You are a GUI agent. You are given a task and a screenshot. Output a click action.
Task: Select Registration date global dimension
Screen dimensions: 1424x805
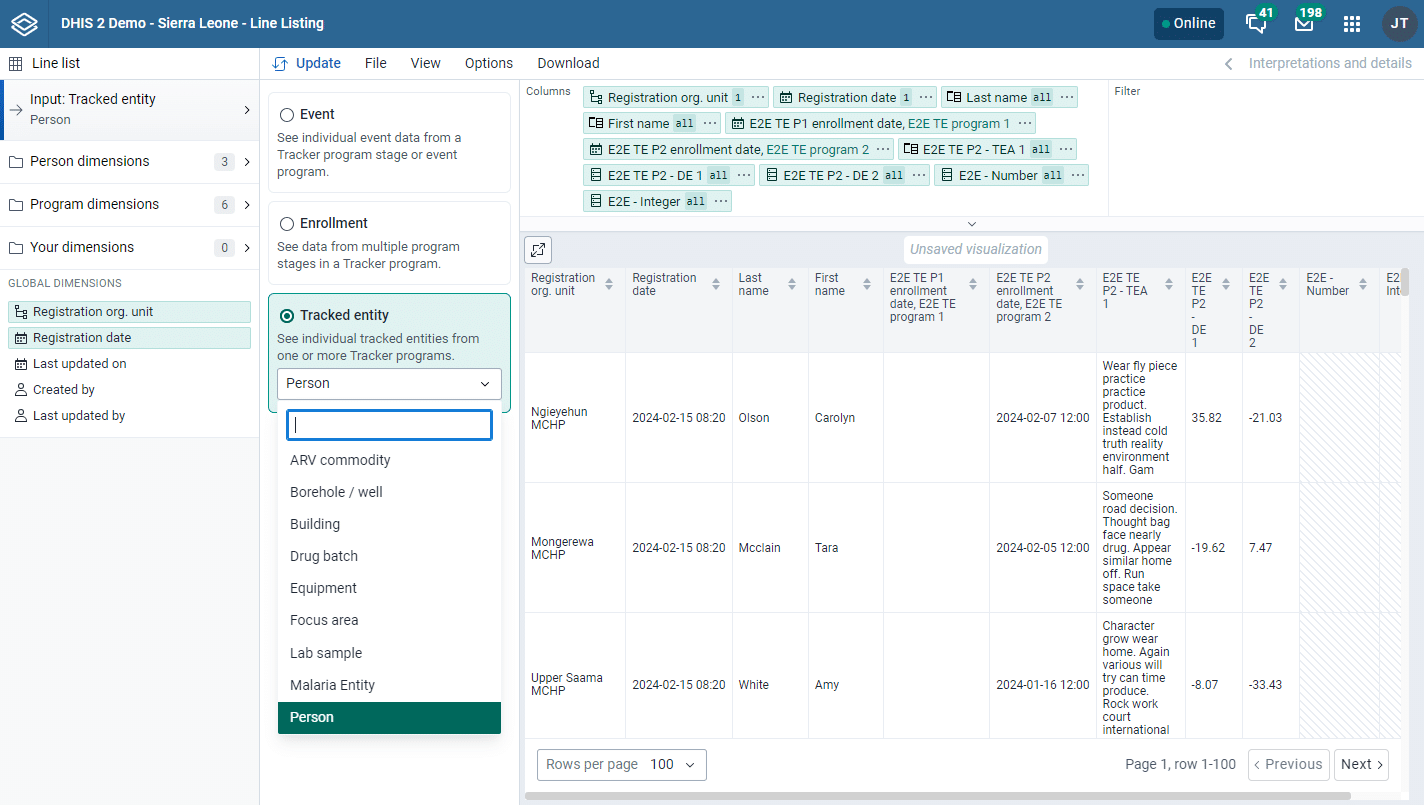pos(129,338)
